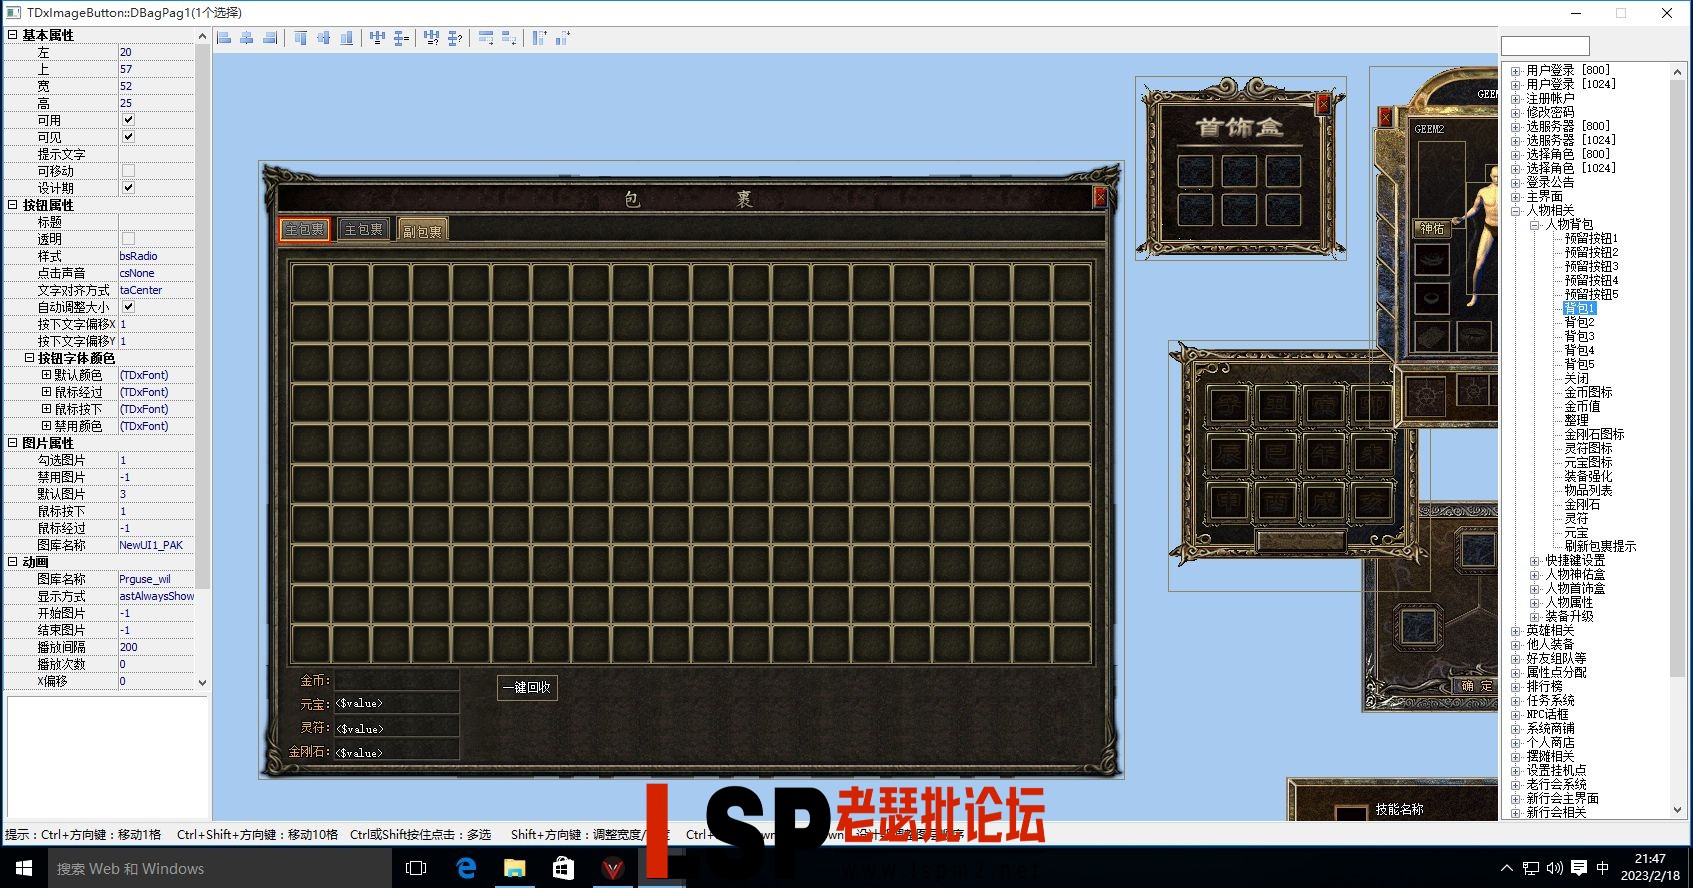Click the align bottom edges toolbar icon
The height and width of the screenshot is (888, 1693).
(346, 38)
